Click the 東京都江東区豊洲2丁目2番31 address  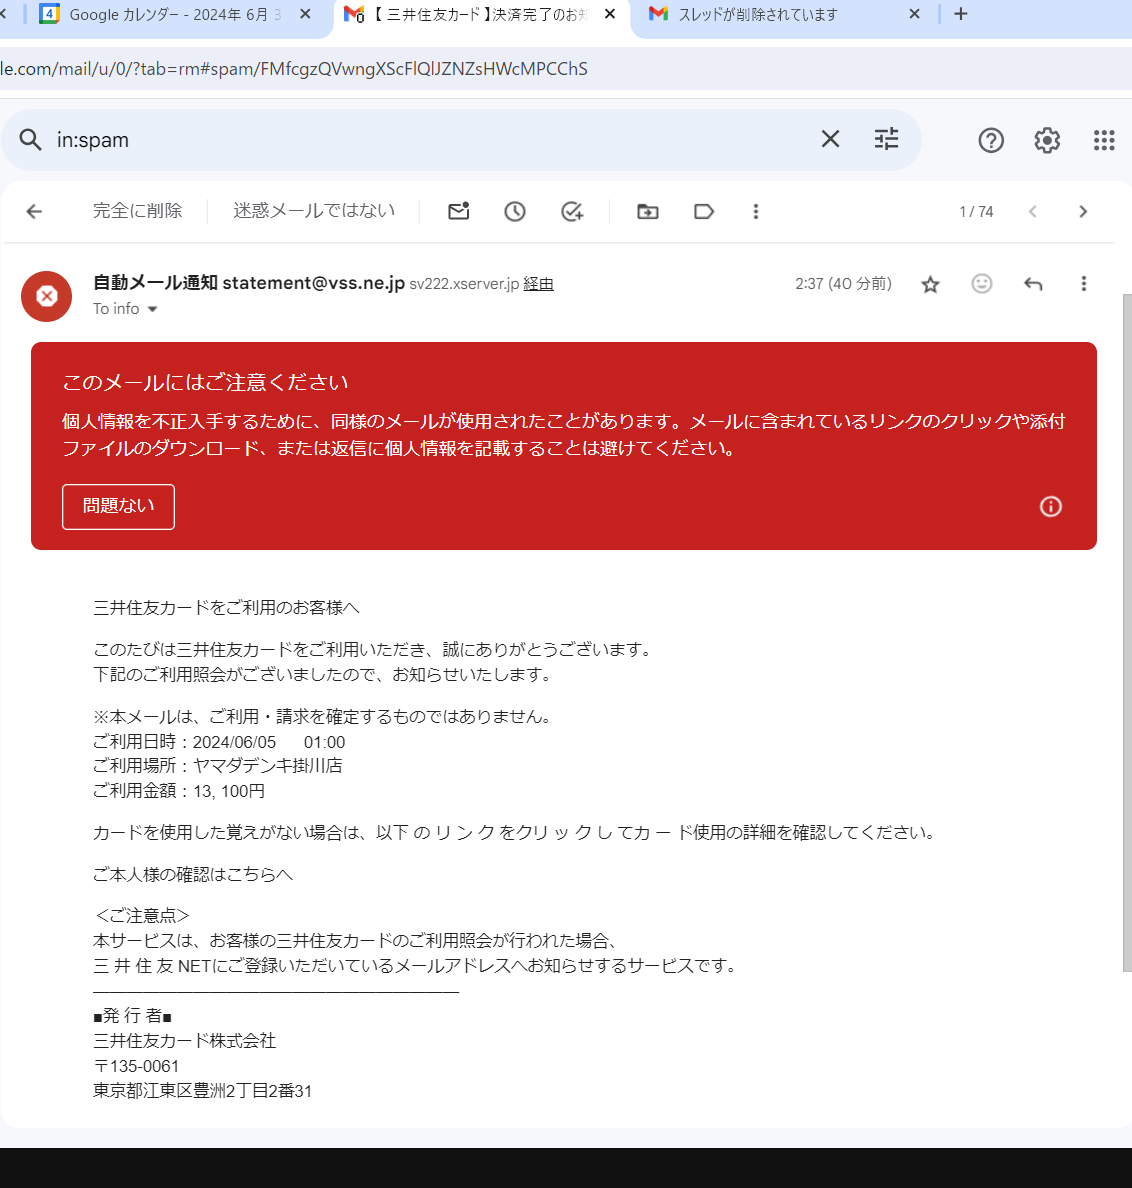202,1091
